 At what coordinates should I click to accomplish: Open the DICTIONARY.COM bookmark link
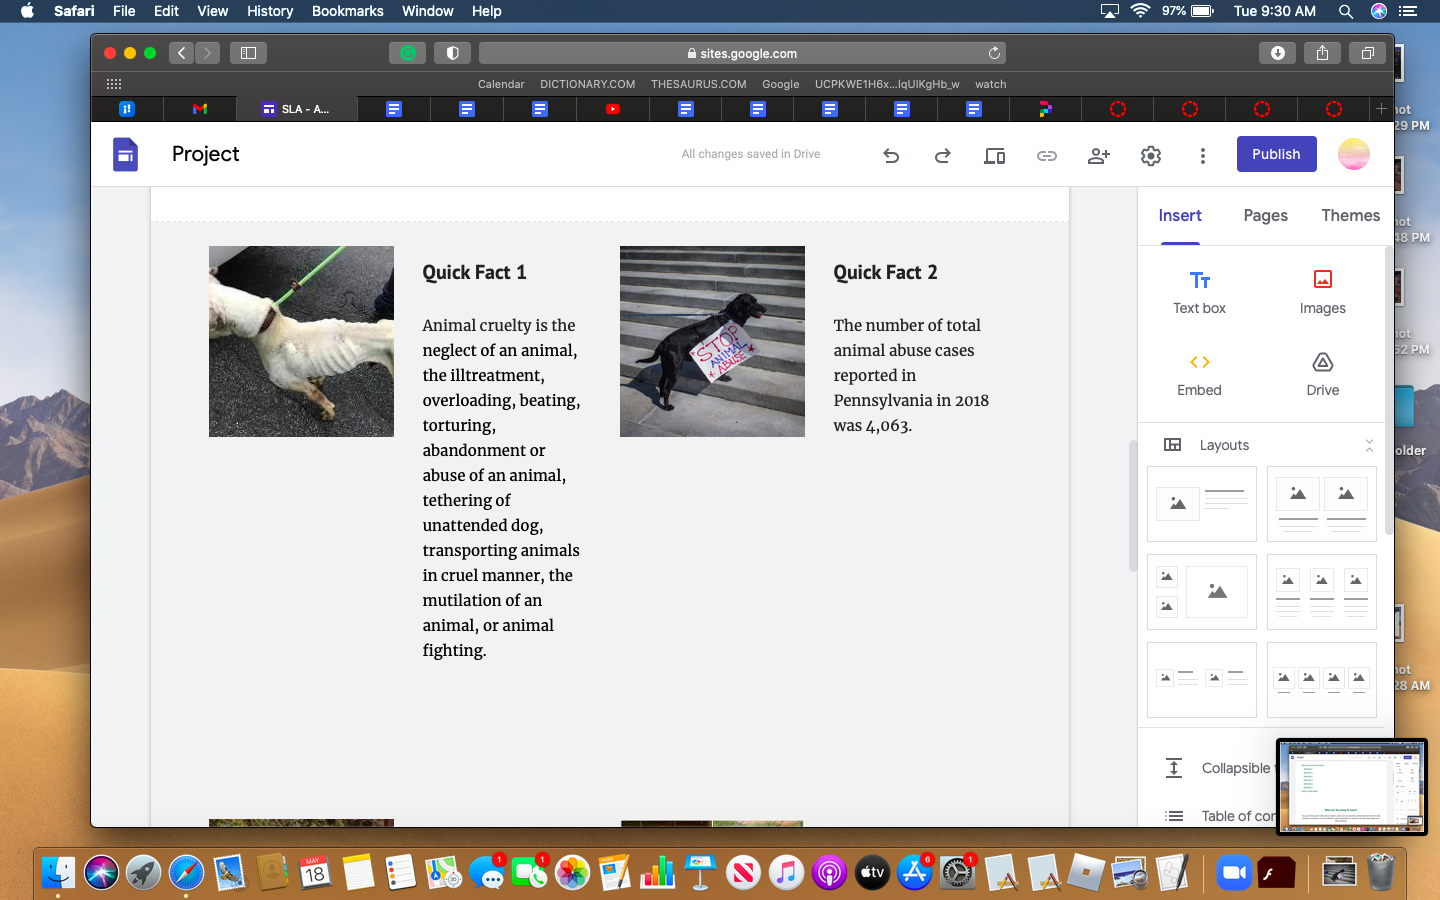[x=587, y=84]
